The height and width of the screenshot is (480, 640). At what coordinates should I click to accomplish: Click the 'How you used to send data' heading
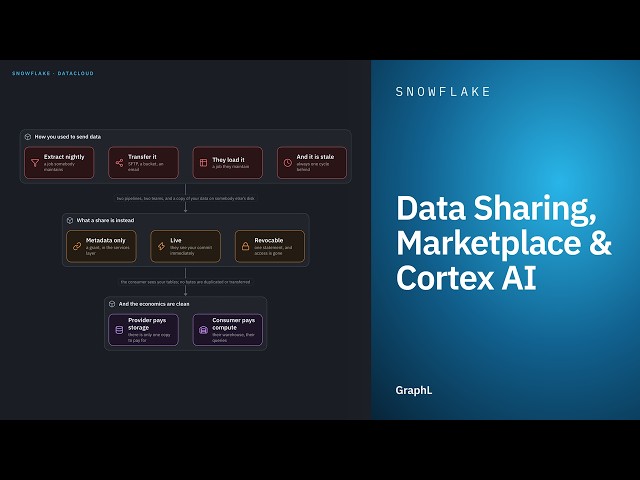[68, 137]
